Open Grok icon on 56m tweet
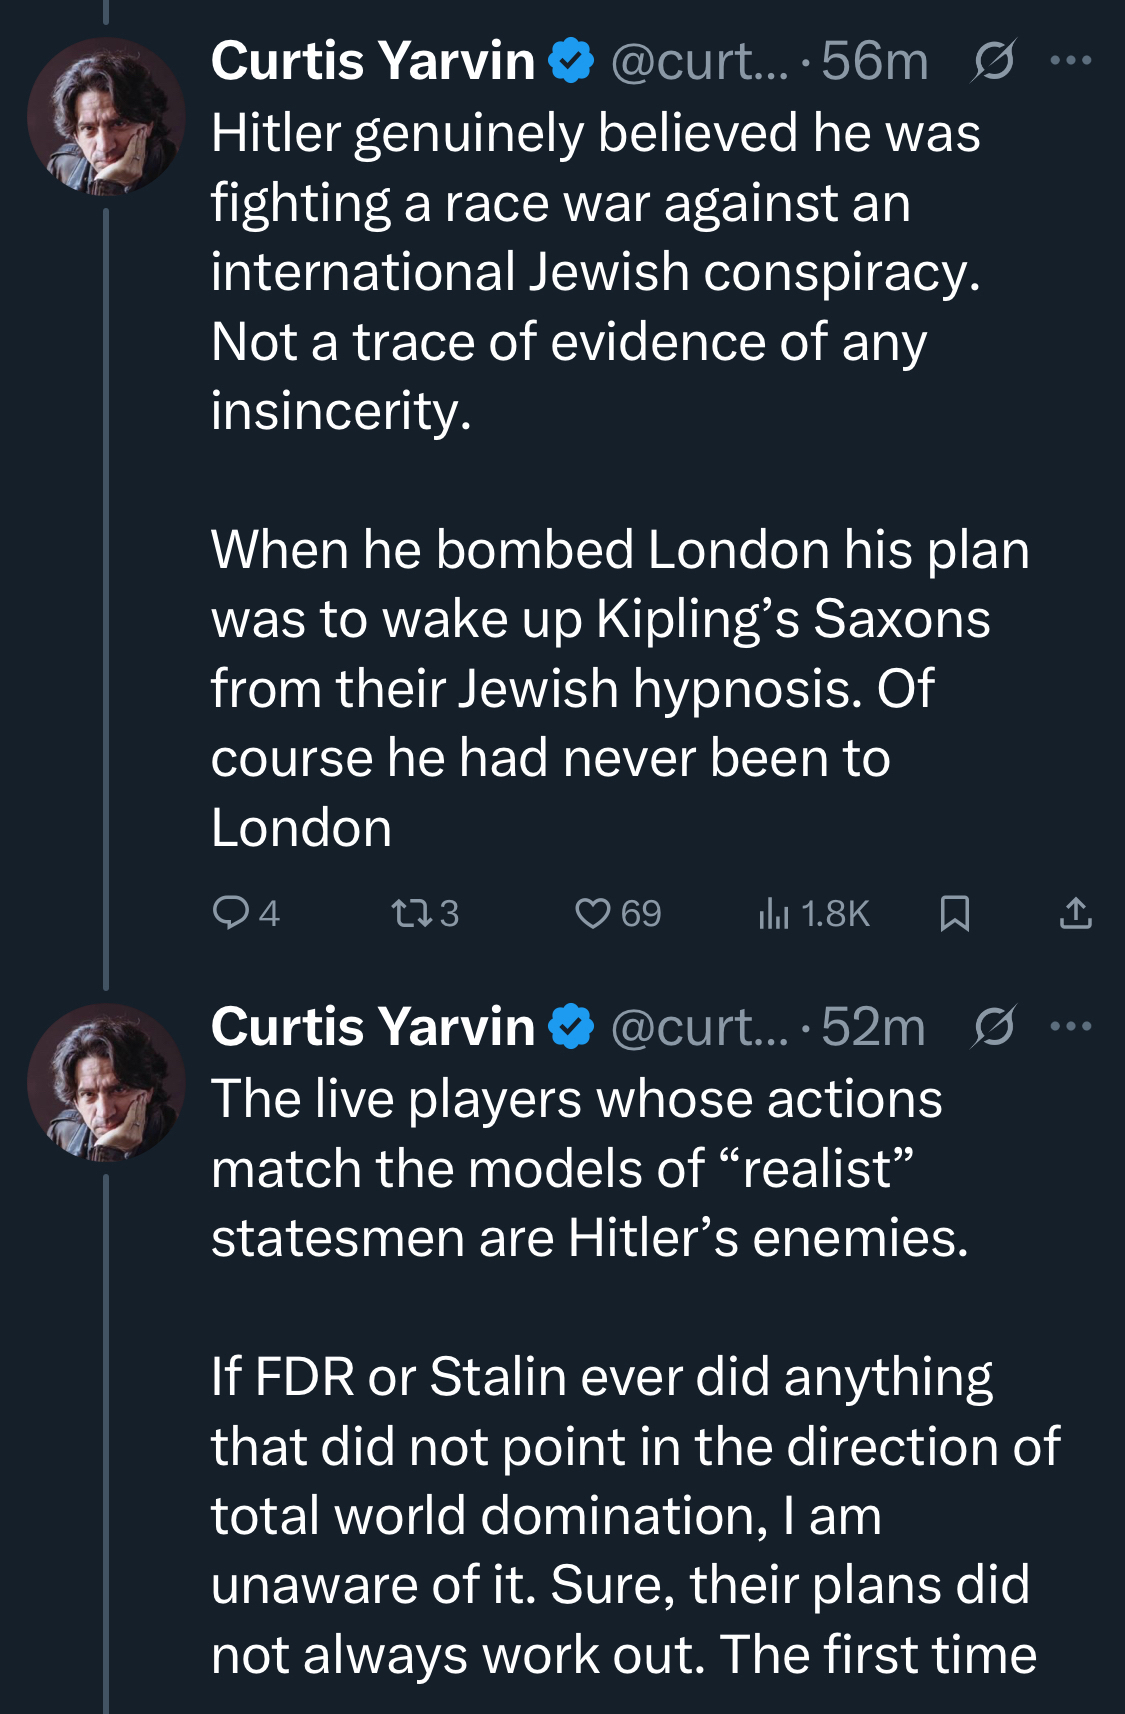Viewport: 1125px width, 1714px height. tap(993, 61)
